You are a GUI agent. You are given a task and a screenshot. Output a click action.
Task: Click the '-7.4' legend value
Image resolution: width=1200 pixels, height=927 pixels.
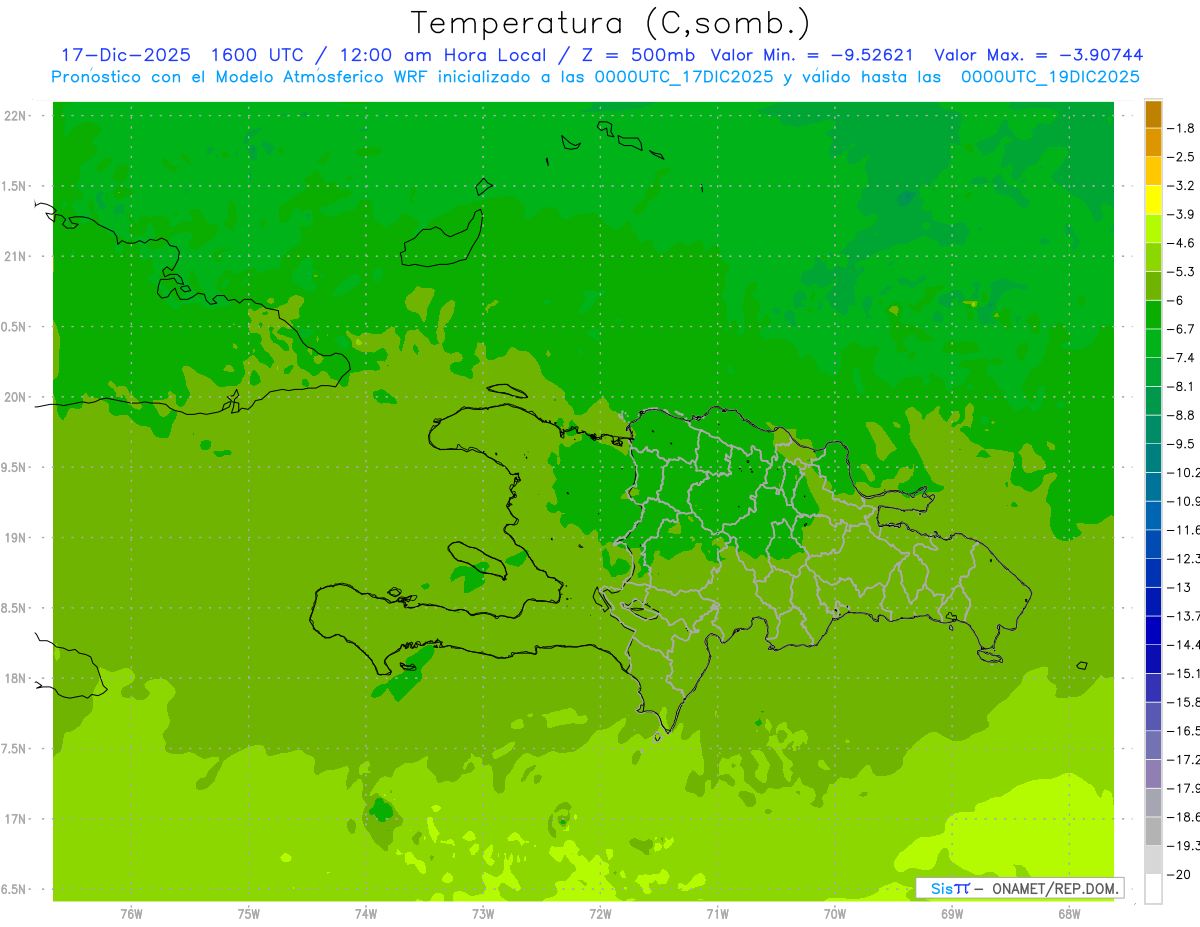click(1182, 358)
